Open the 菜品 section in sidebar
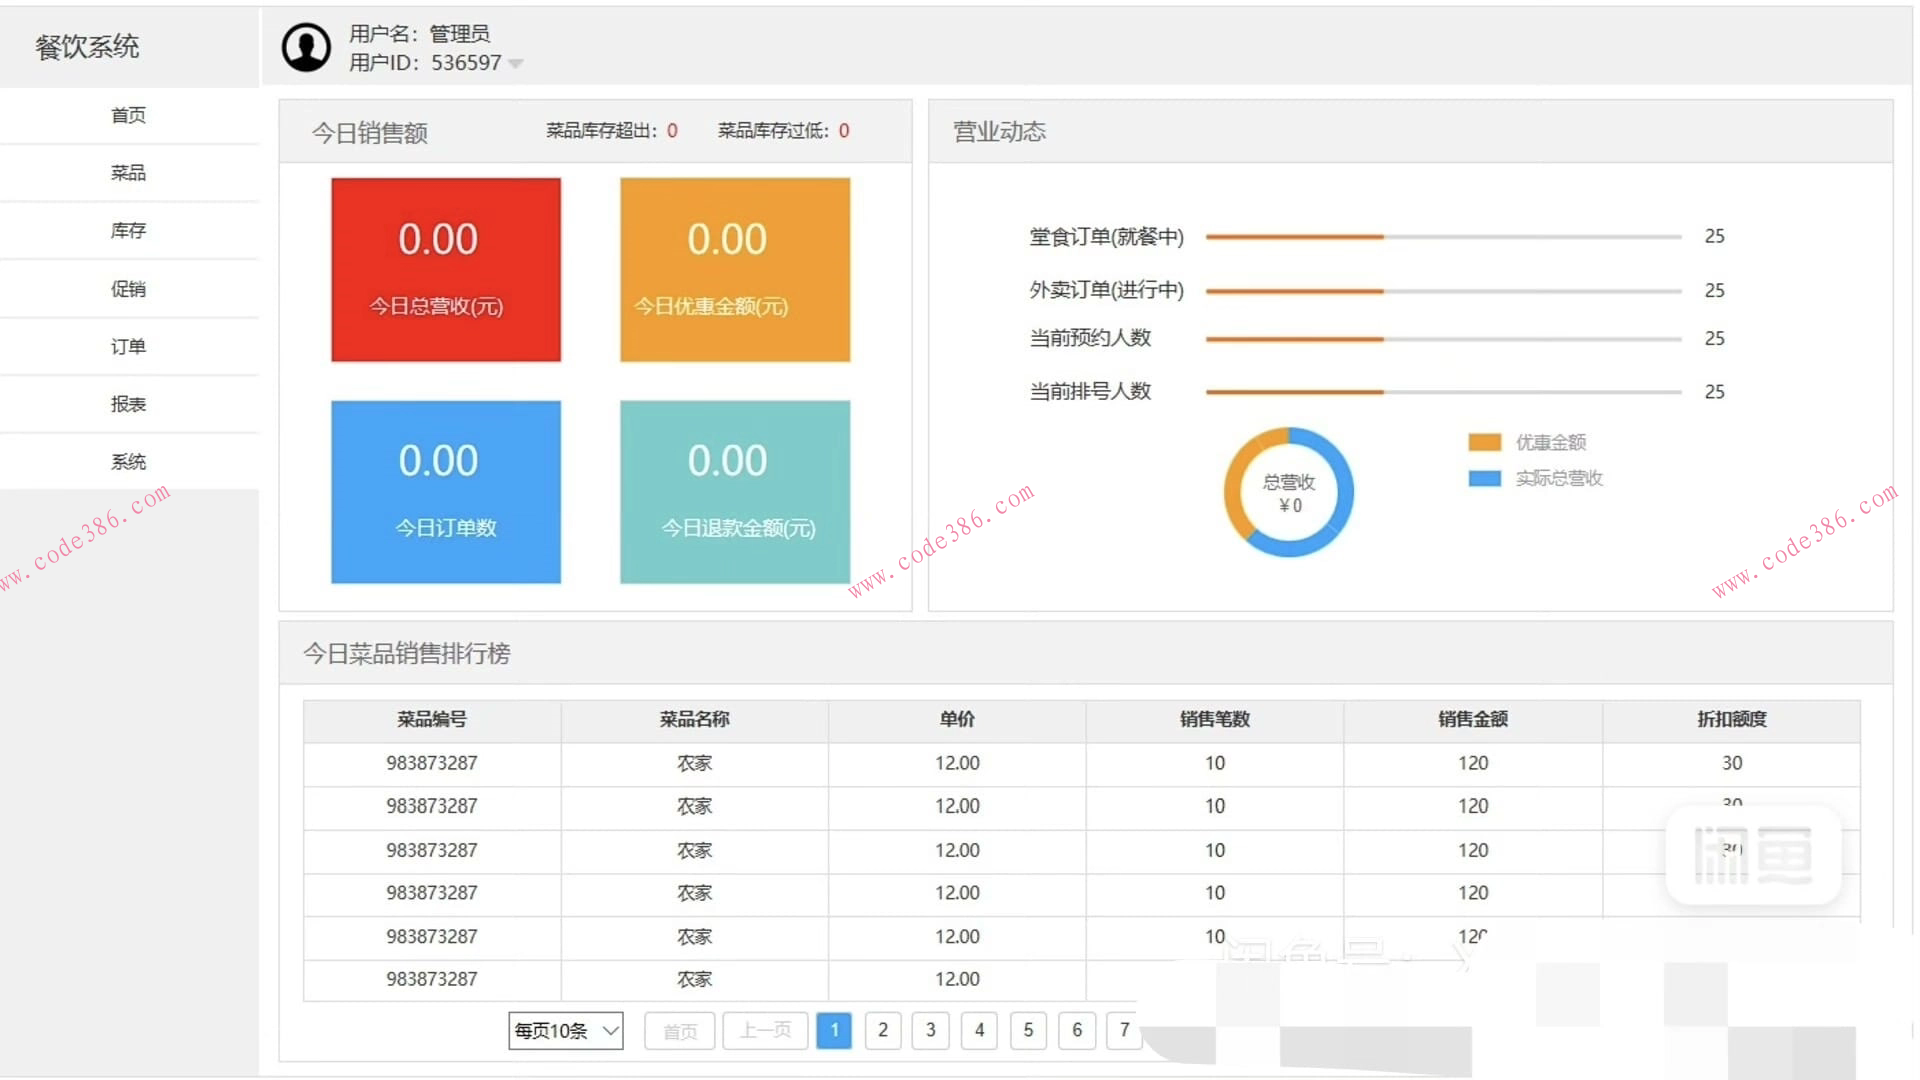The image size is (1920, 1080). 129,172
